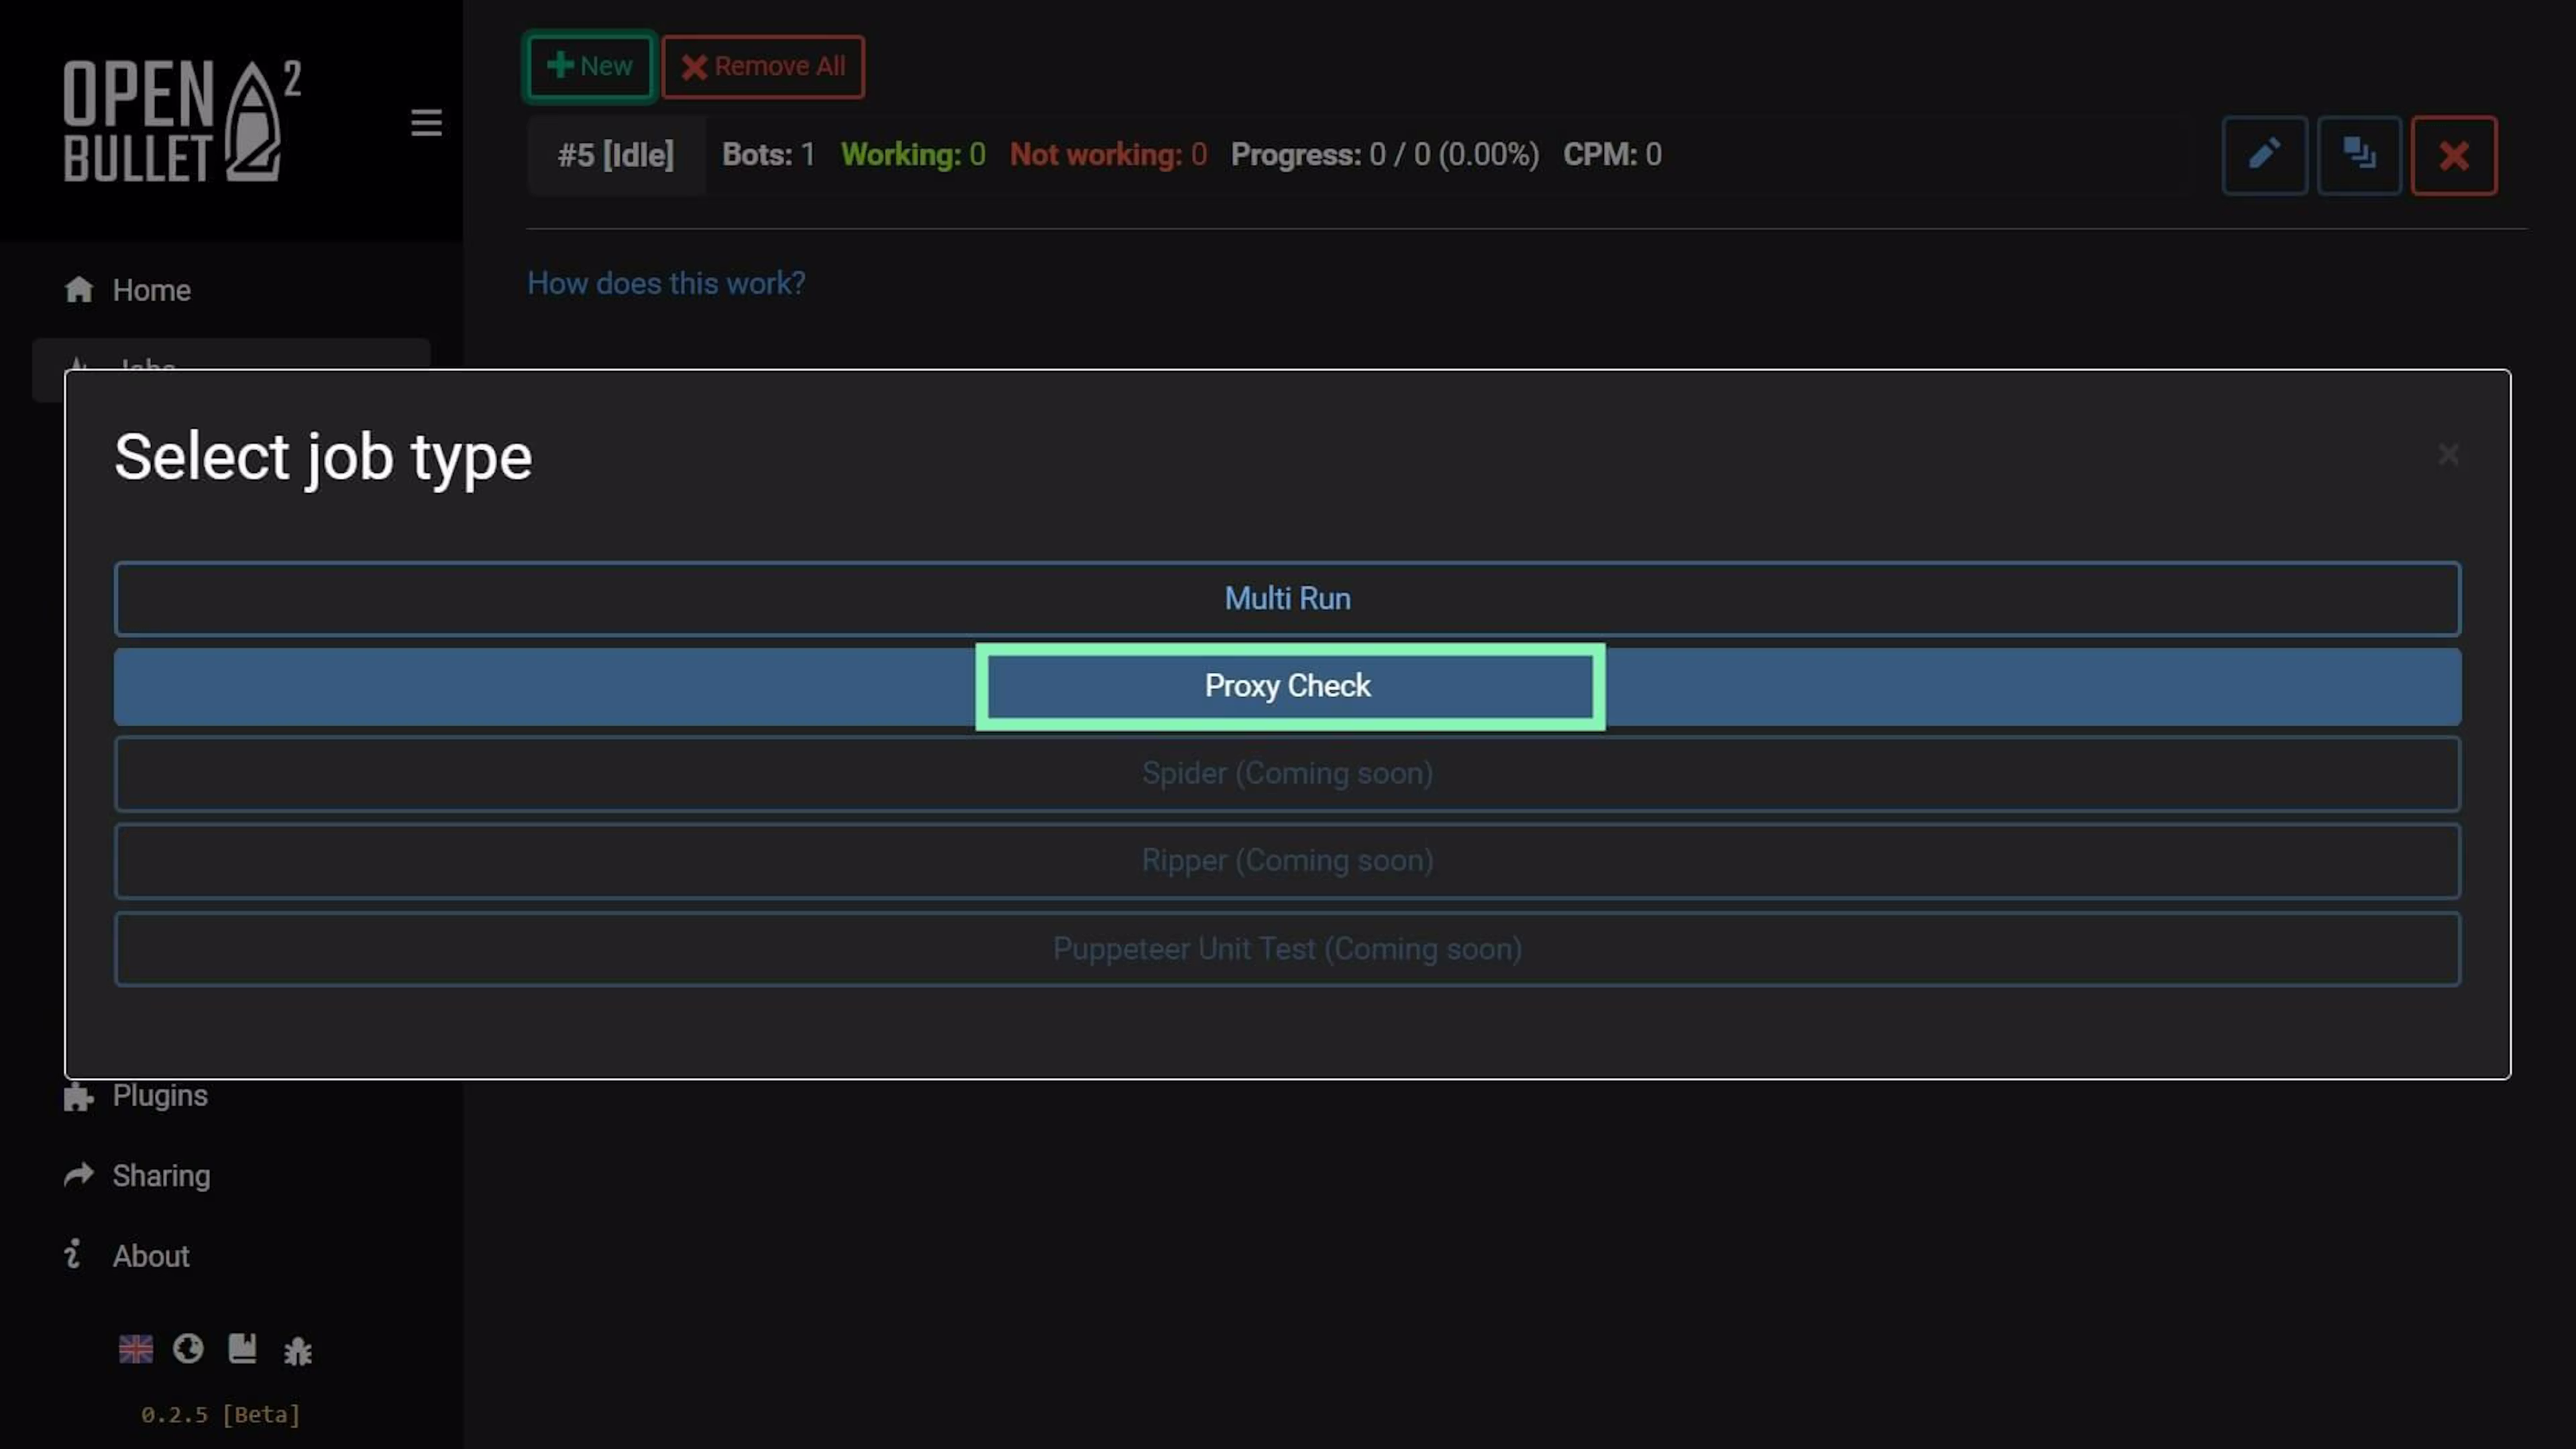Click Puppeteer Unit Test (Coming soon)

[x=1287, y=949]
